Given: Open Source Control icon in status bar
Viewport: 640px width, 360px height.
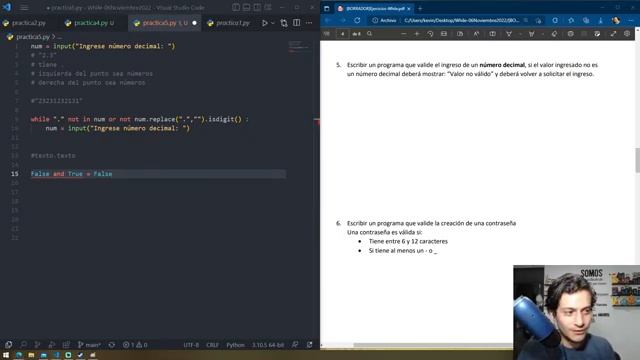Looking at the screenshot, I should click(37, 345).
